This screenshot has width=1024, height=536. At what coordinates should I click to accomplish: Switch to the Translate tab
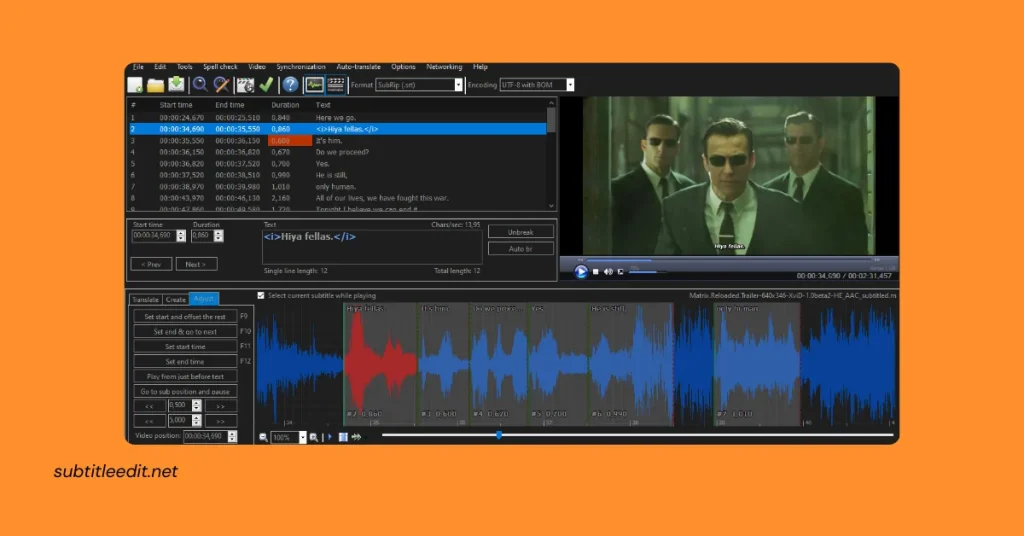coord(146,298)
